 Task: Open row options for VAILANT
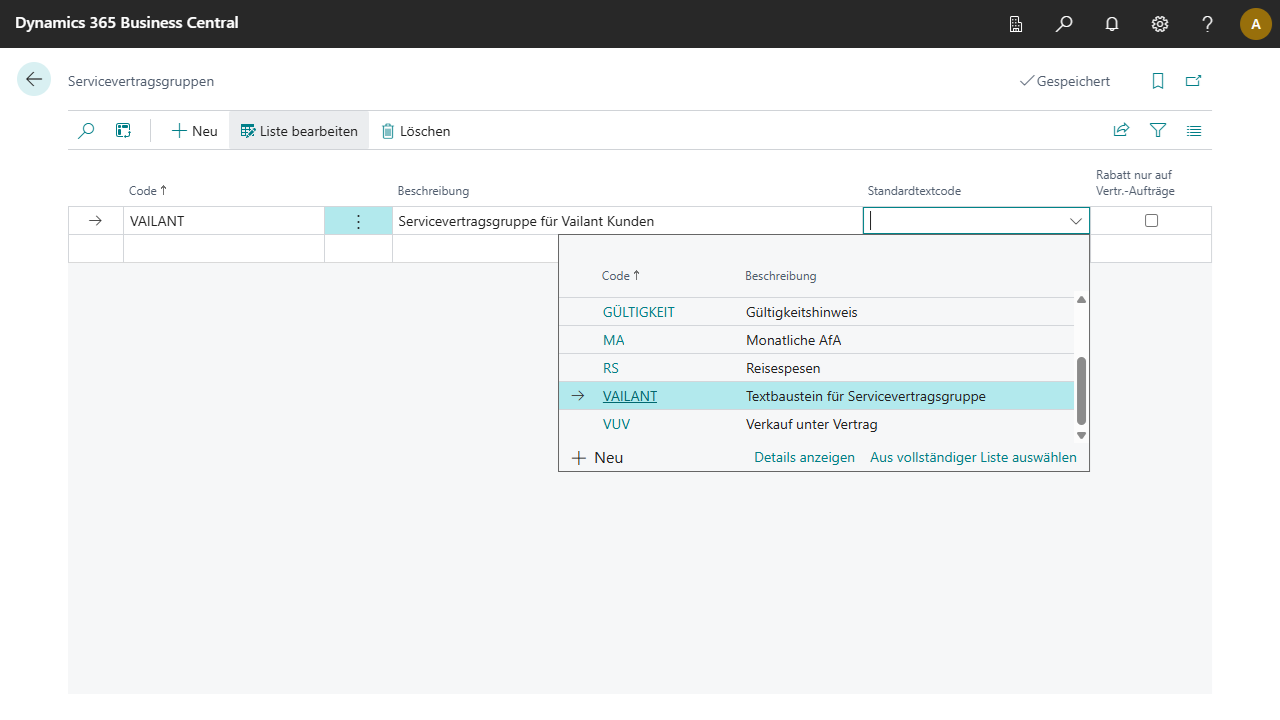click(x=358, y=221)
